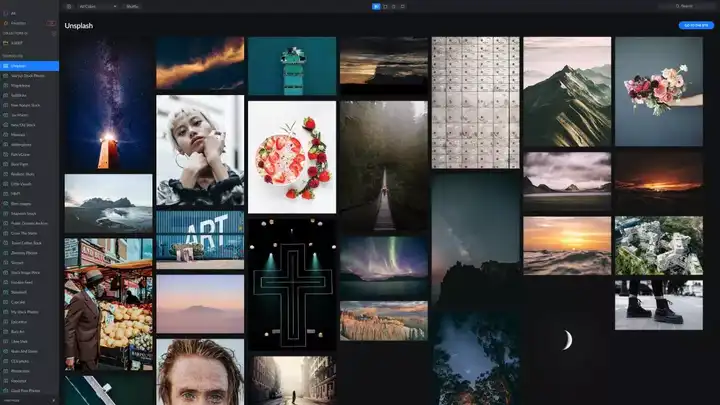Viewport: 720px width, 405px height.
Task: Open the aerial white building photo
Action: click(659, 246)
